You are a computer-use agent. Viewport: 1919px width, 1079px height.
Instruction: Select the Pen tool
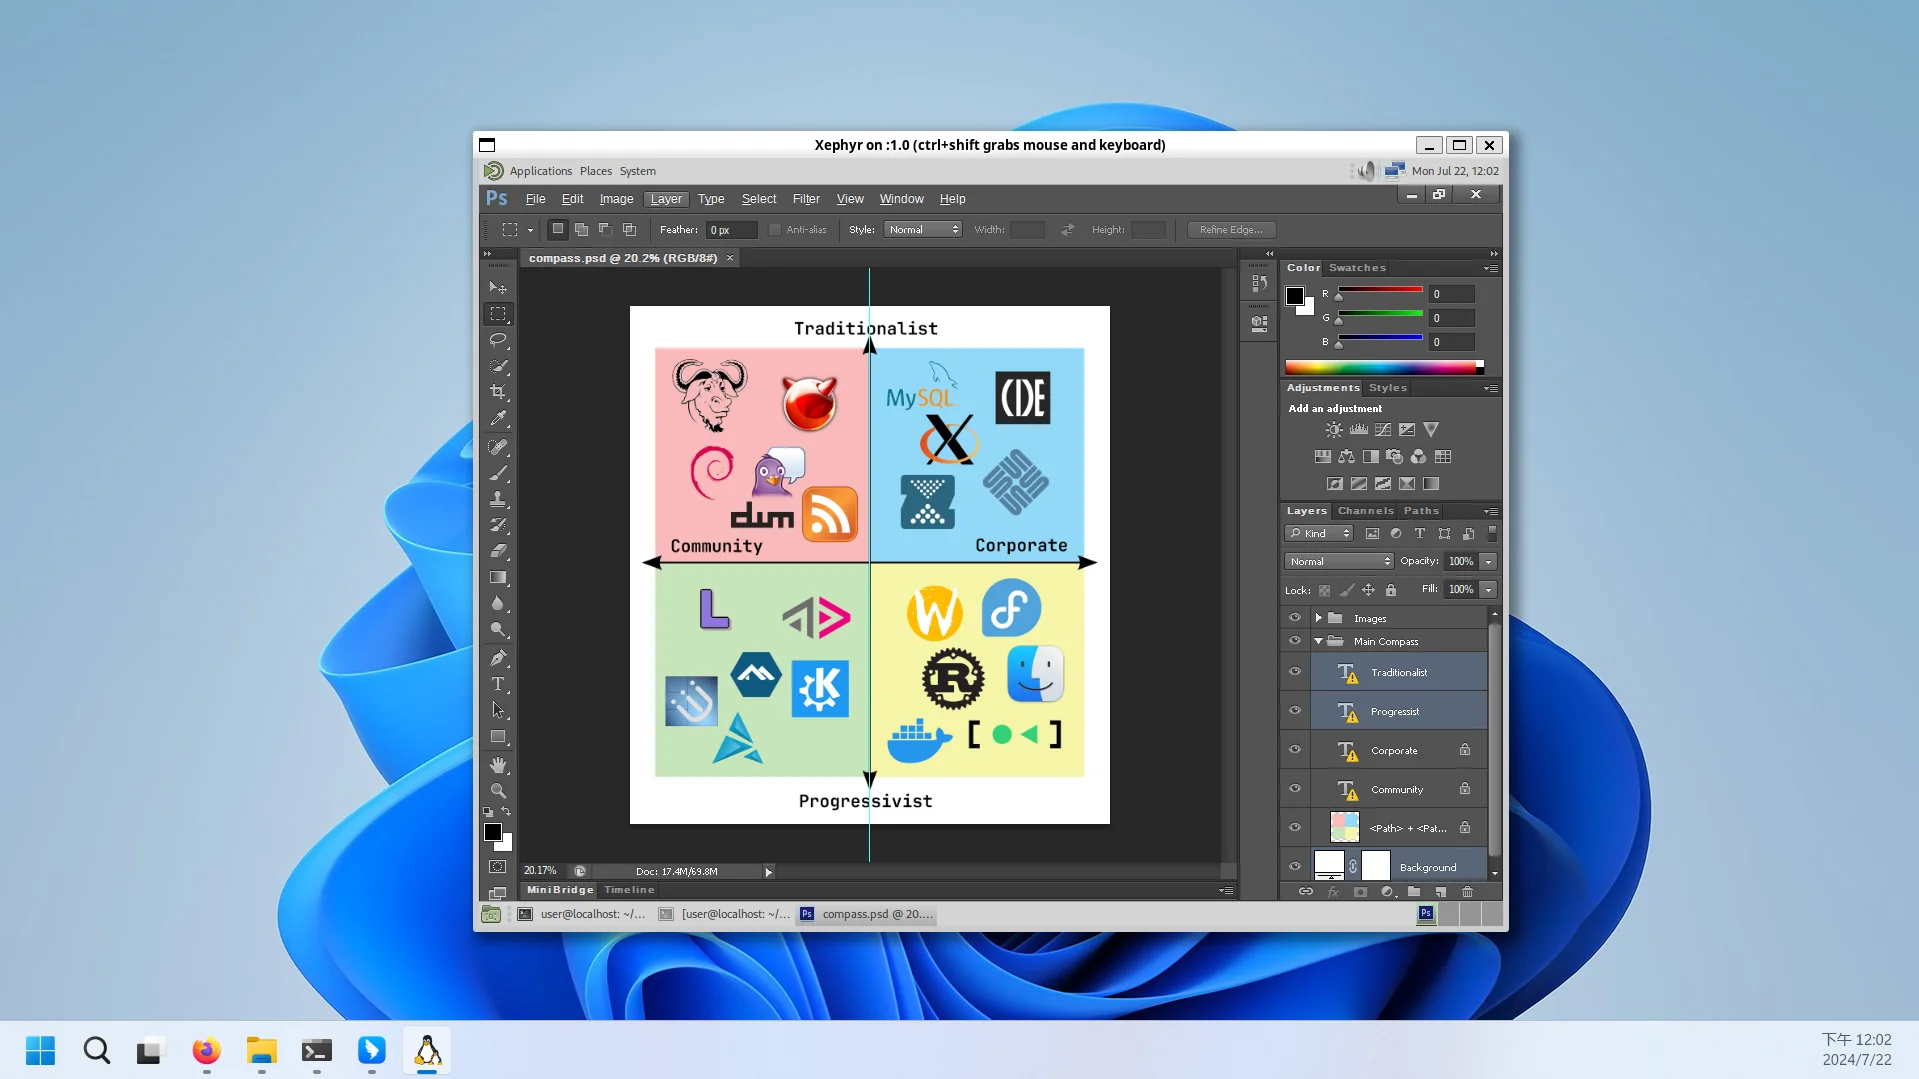pyautogui.click(x=498, y=658)
